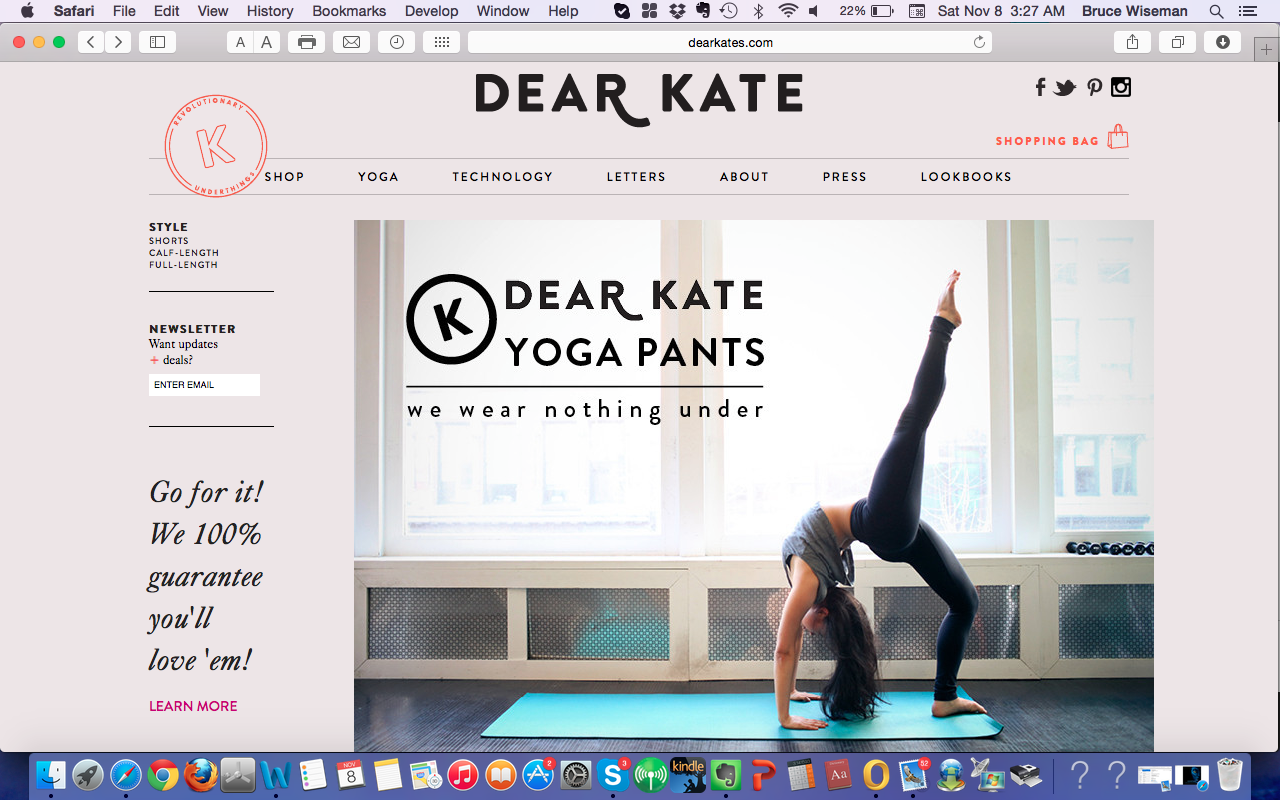The width and height of the screenshot is (1280, 800).
Task: Launch Google Chrome from the Dock
Action: [163, 775]
